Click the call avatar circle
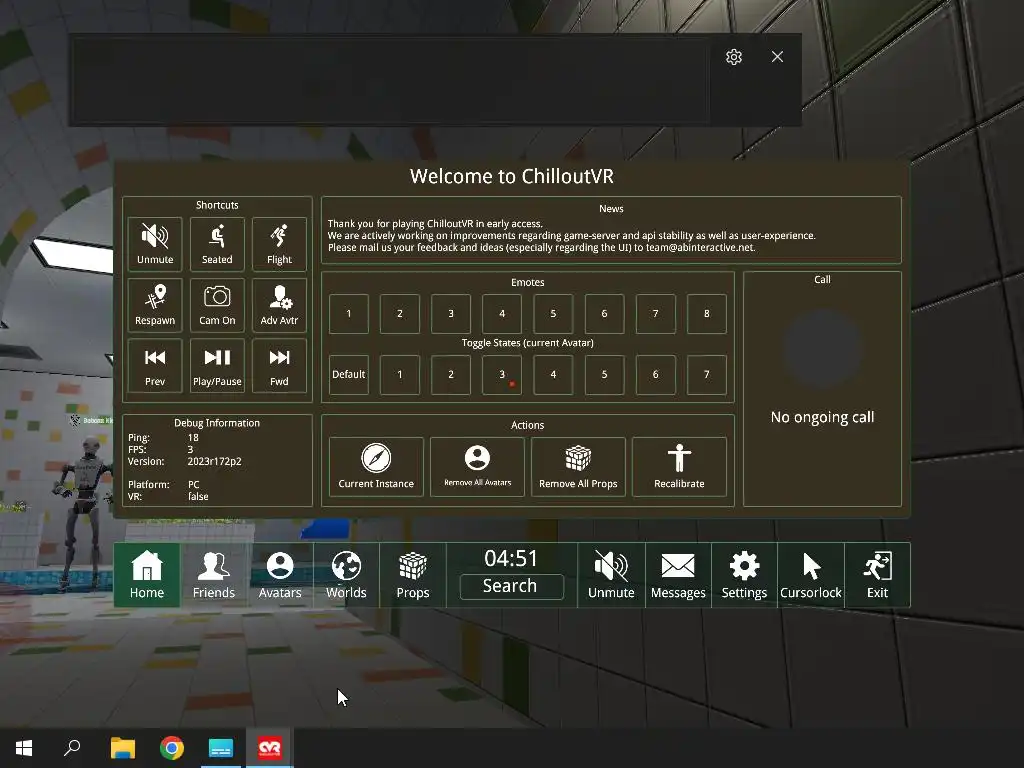The width and height of the screenshot is (1024, 768). click(x=822, y=349)
